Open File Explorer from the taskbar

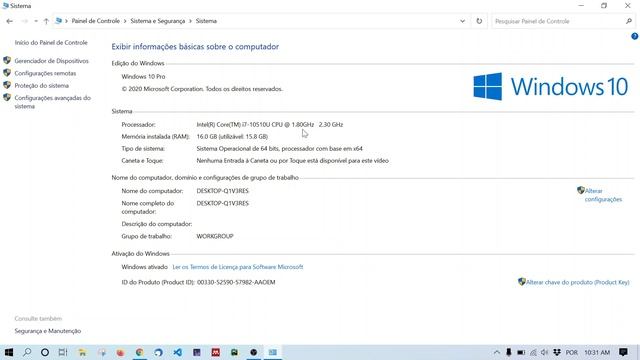click(x=82, y=352)
